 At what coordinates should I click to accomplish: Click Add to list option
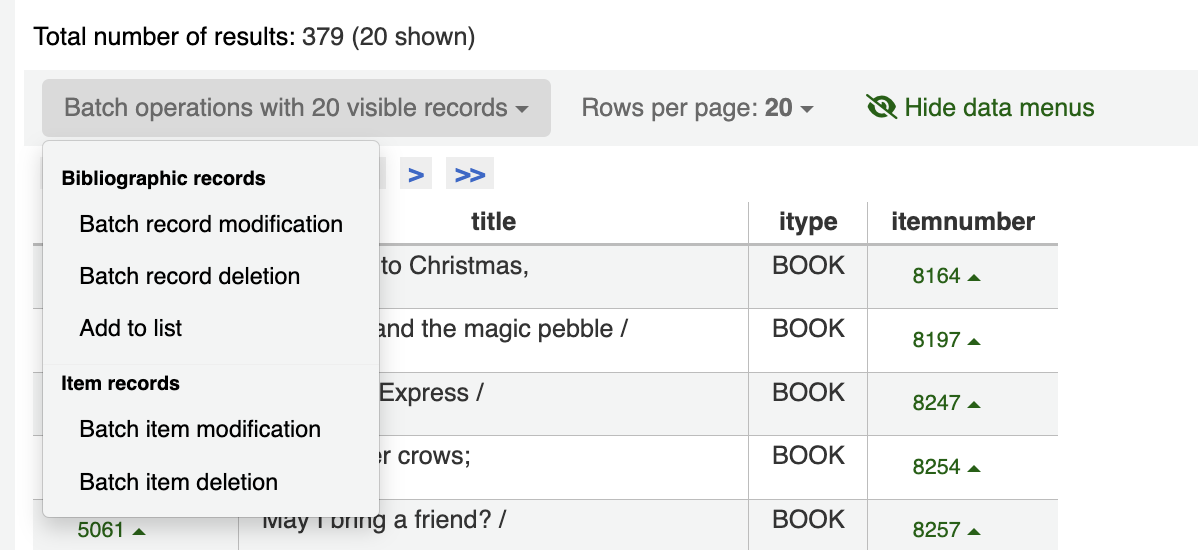(131, 328)
